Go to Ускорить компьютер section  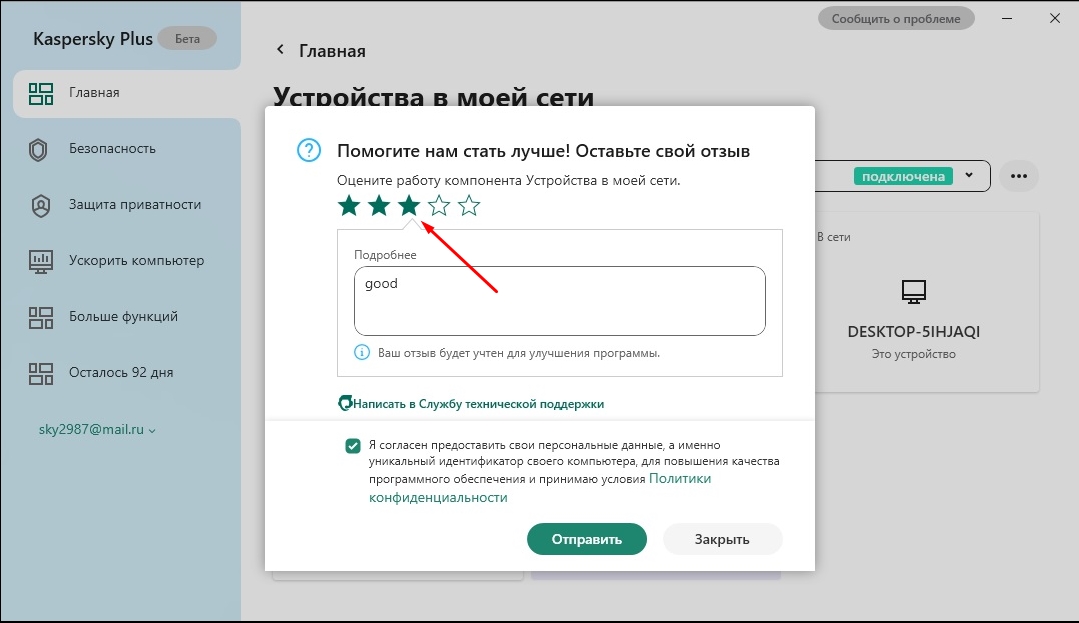tap(136, 261)
